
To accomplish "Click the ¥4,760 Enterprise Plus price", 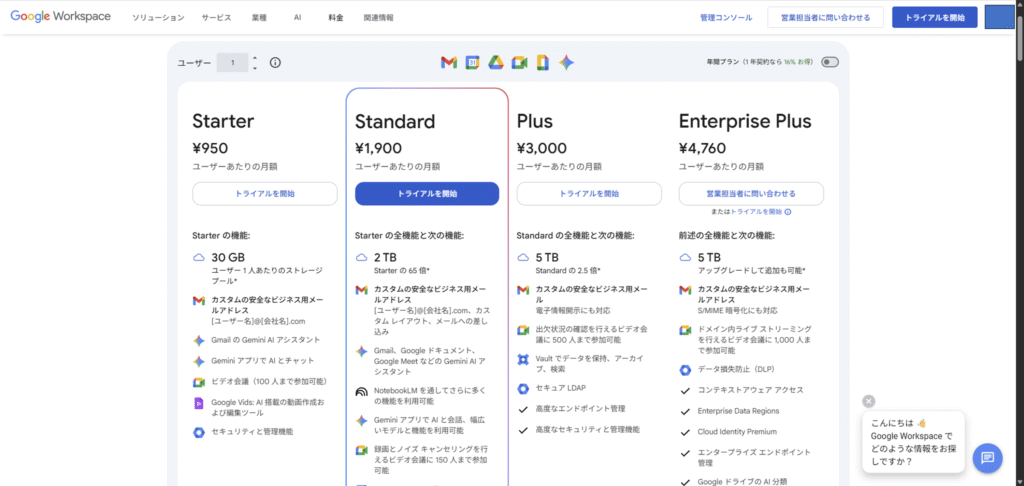I will [702, 148].
